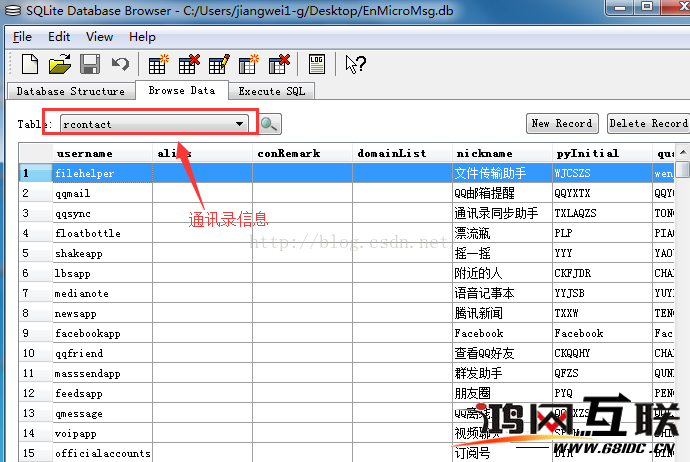Click the 朋友圈 nickname cell
This screenshot has width=690, height=462.
point(502,393)
